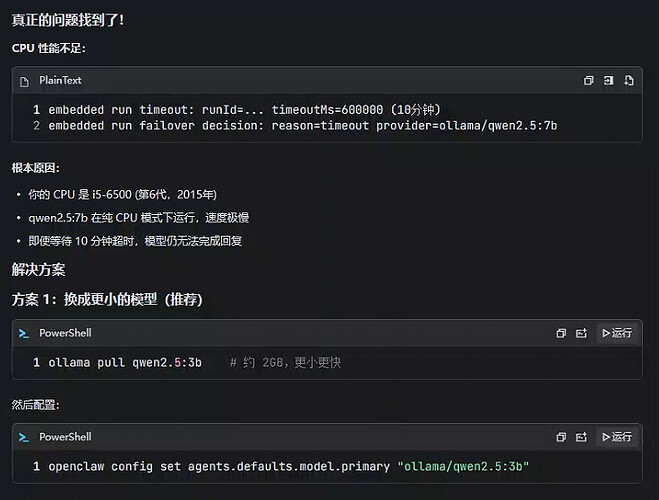The height and width of the screenshot is (500, 659).
Task: Run the openclaw config set command
Action: coord(617,437)
